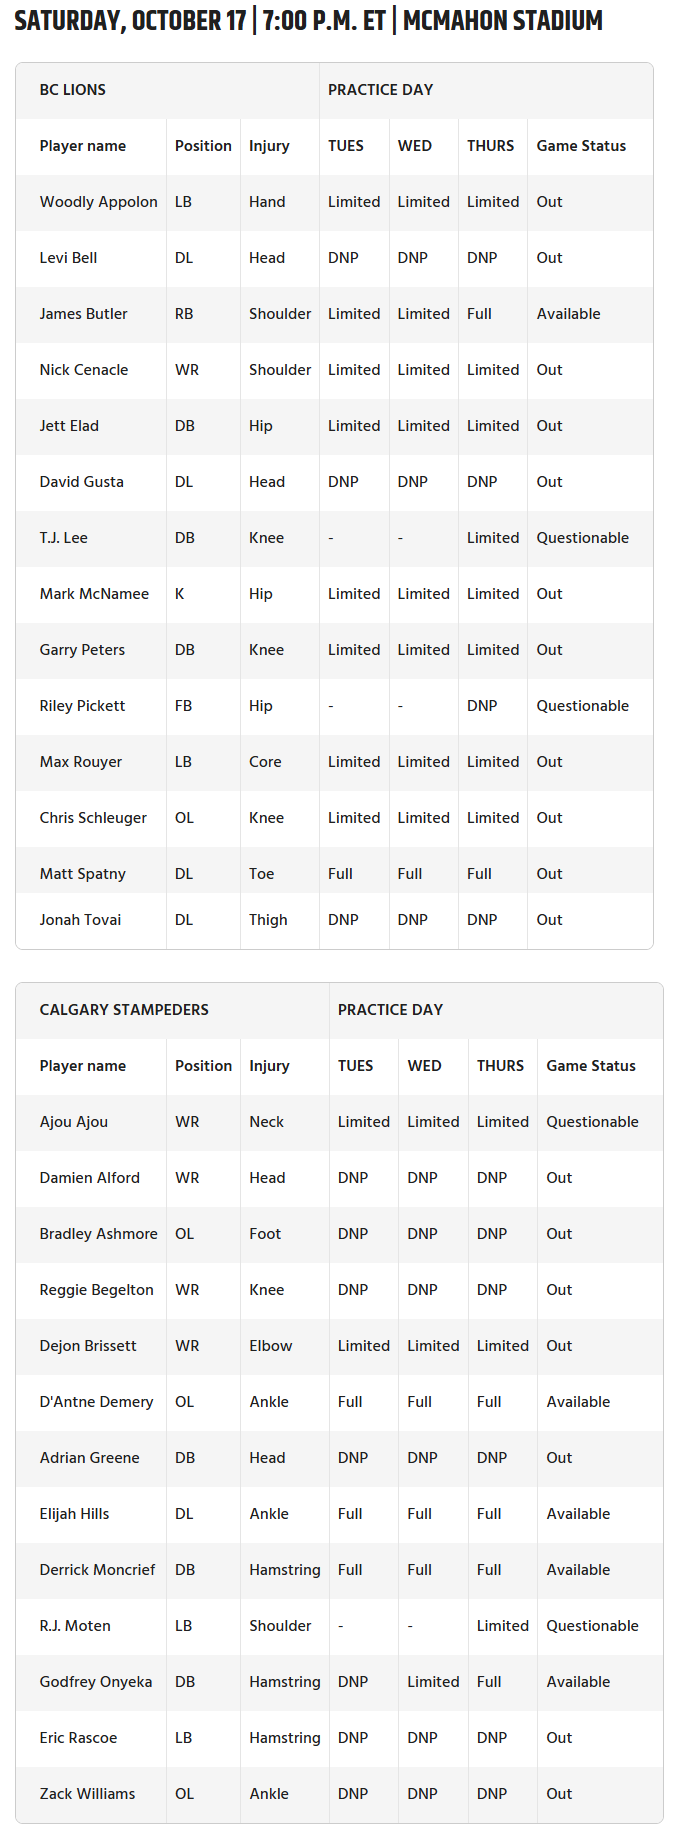
Task: Click the Jonah Tovai player name
Action: tap(80, 920)
